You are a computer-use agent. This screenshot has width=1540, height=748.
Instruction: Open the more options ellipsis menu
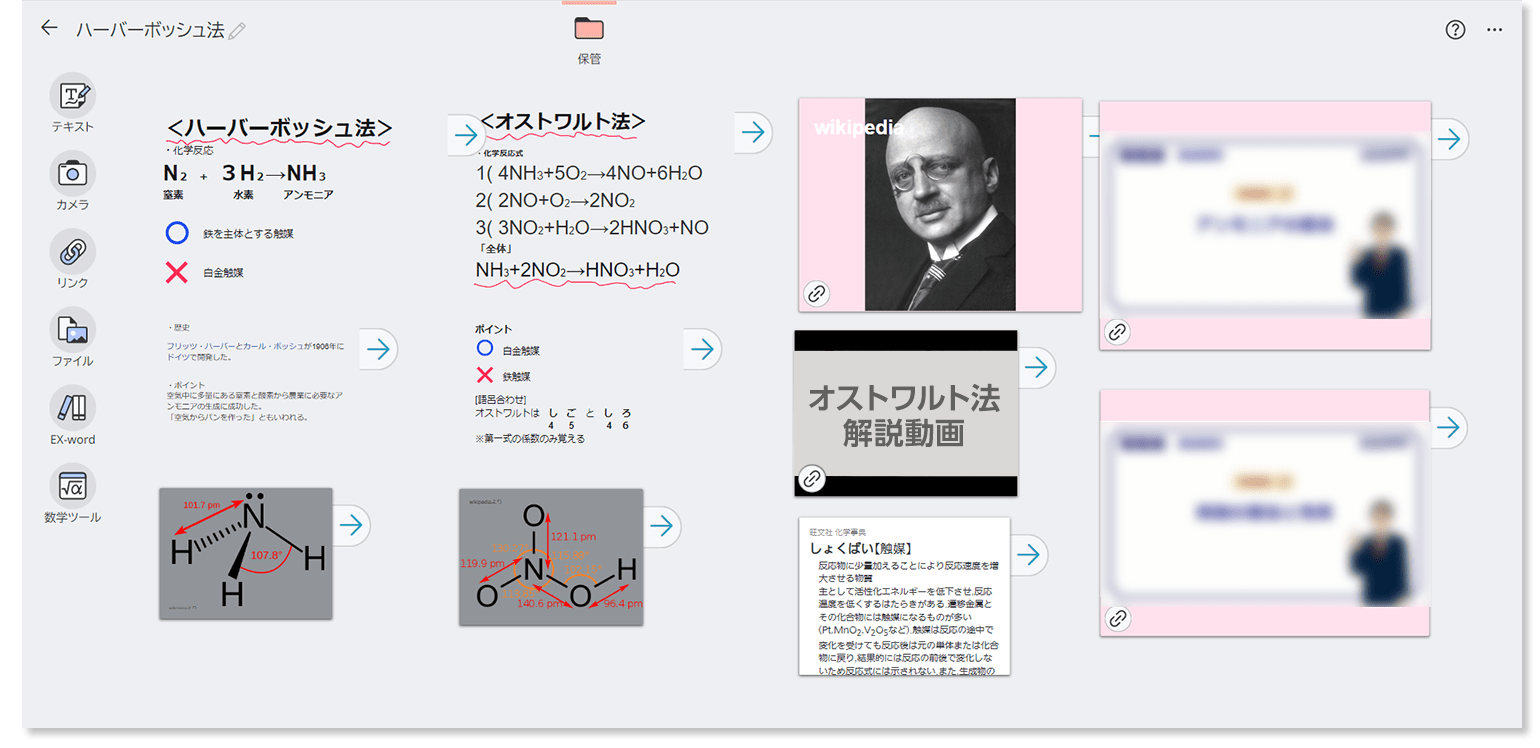pyautogui.click(x=1495, y=30)
